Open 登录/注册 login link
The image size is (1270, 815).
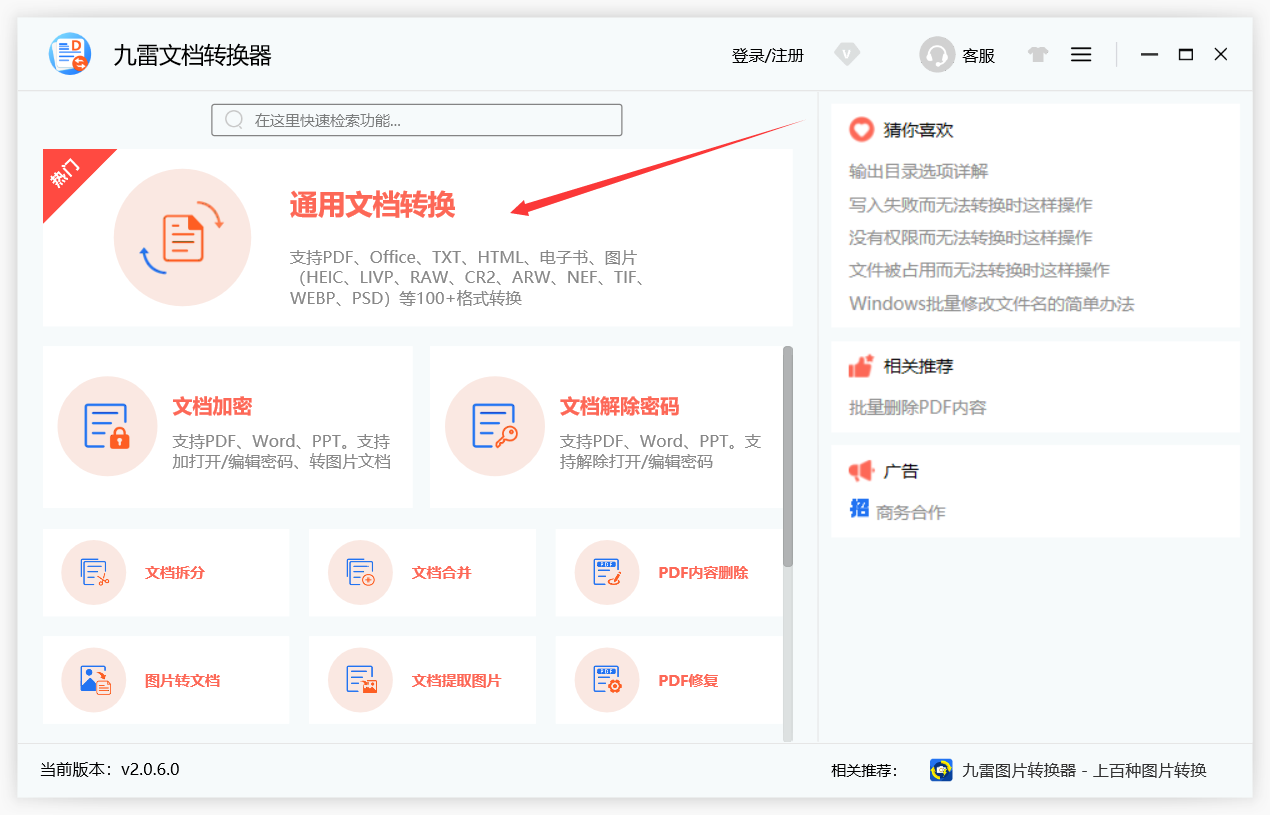point(768,56)
